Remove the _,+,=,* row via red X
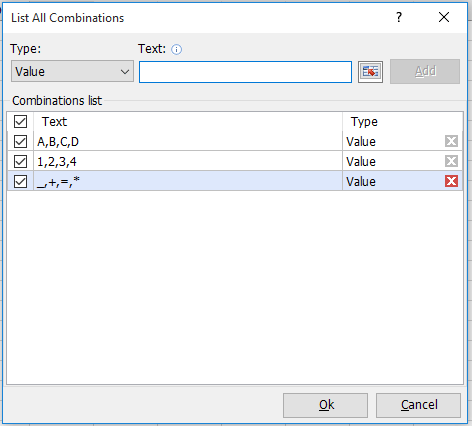 point(451,181)
